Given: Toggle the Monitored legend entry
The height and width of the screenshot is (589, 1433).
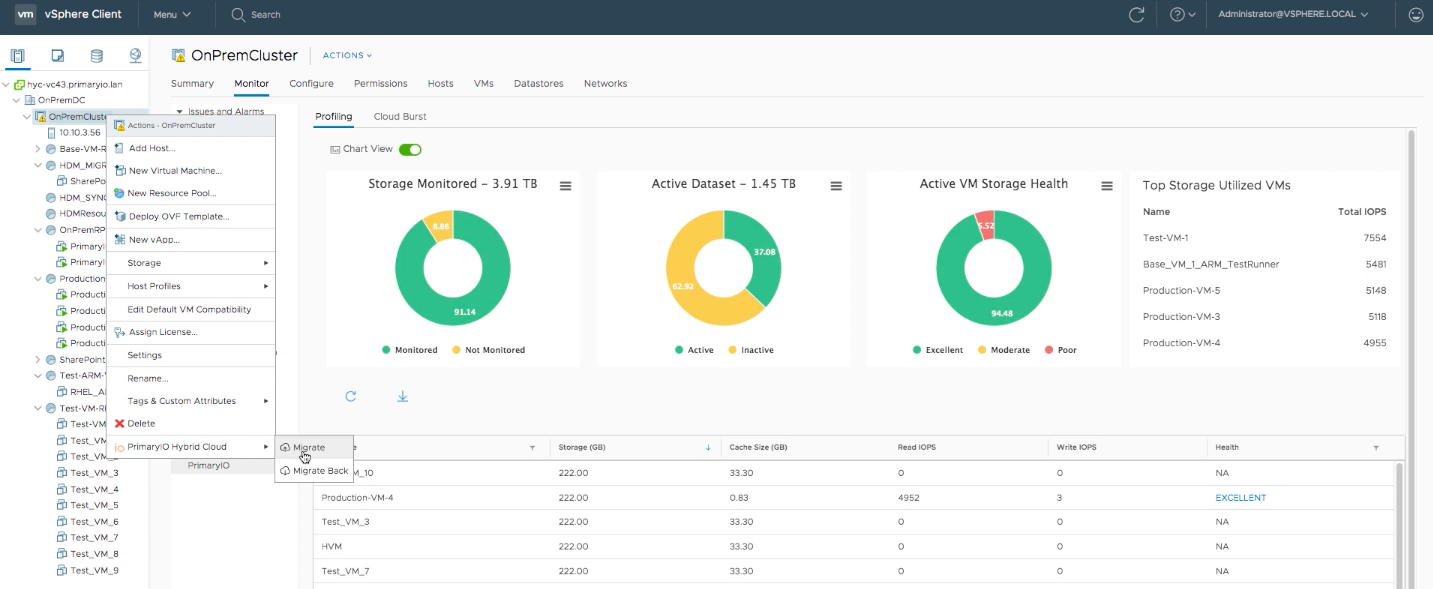Looking at the screenshot, I should click(x=410, y=350).
